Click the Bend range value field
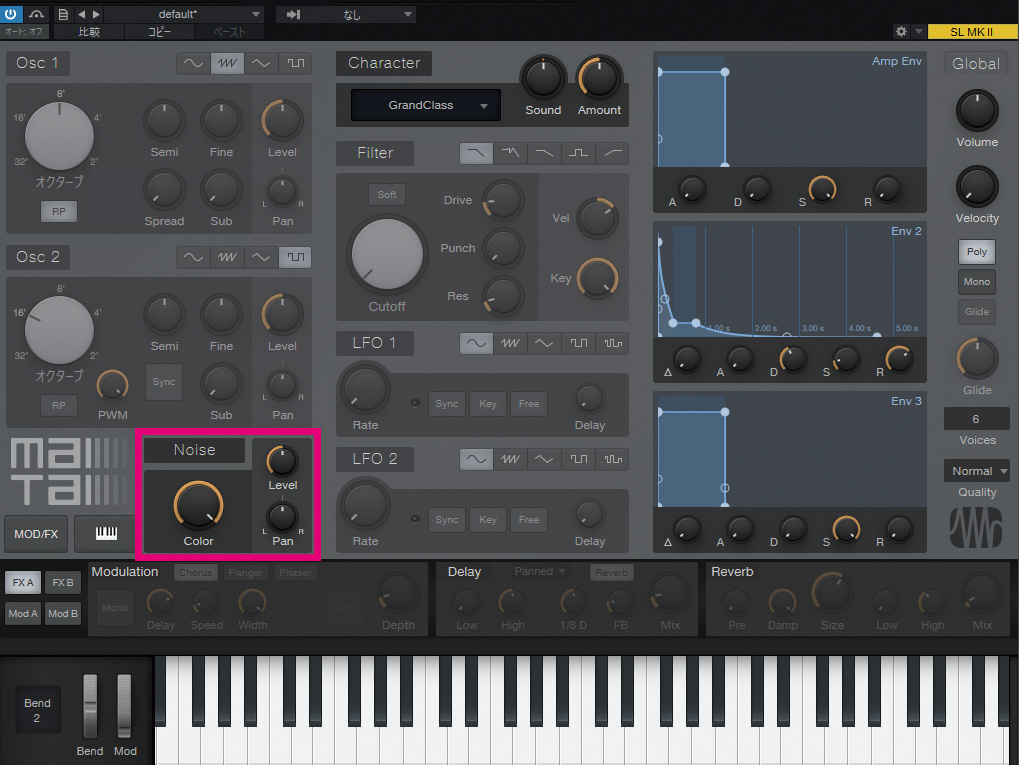 [37, 710]
